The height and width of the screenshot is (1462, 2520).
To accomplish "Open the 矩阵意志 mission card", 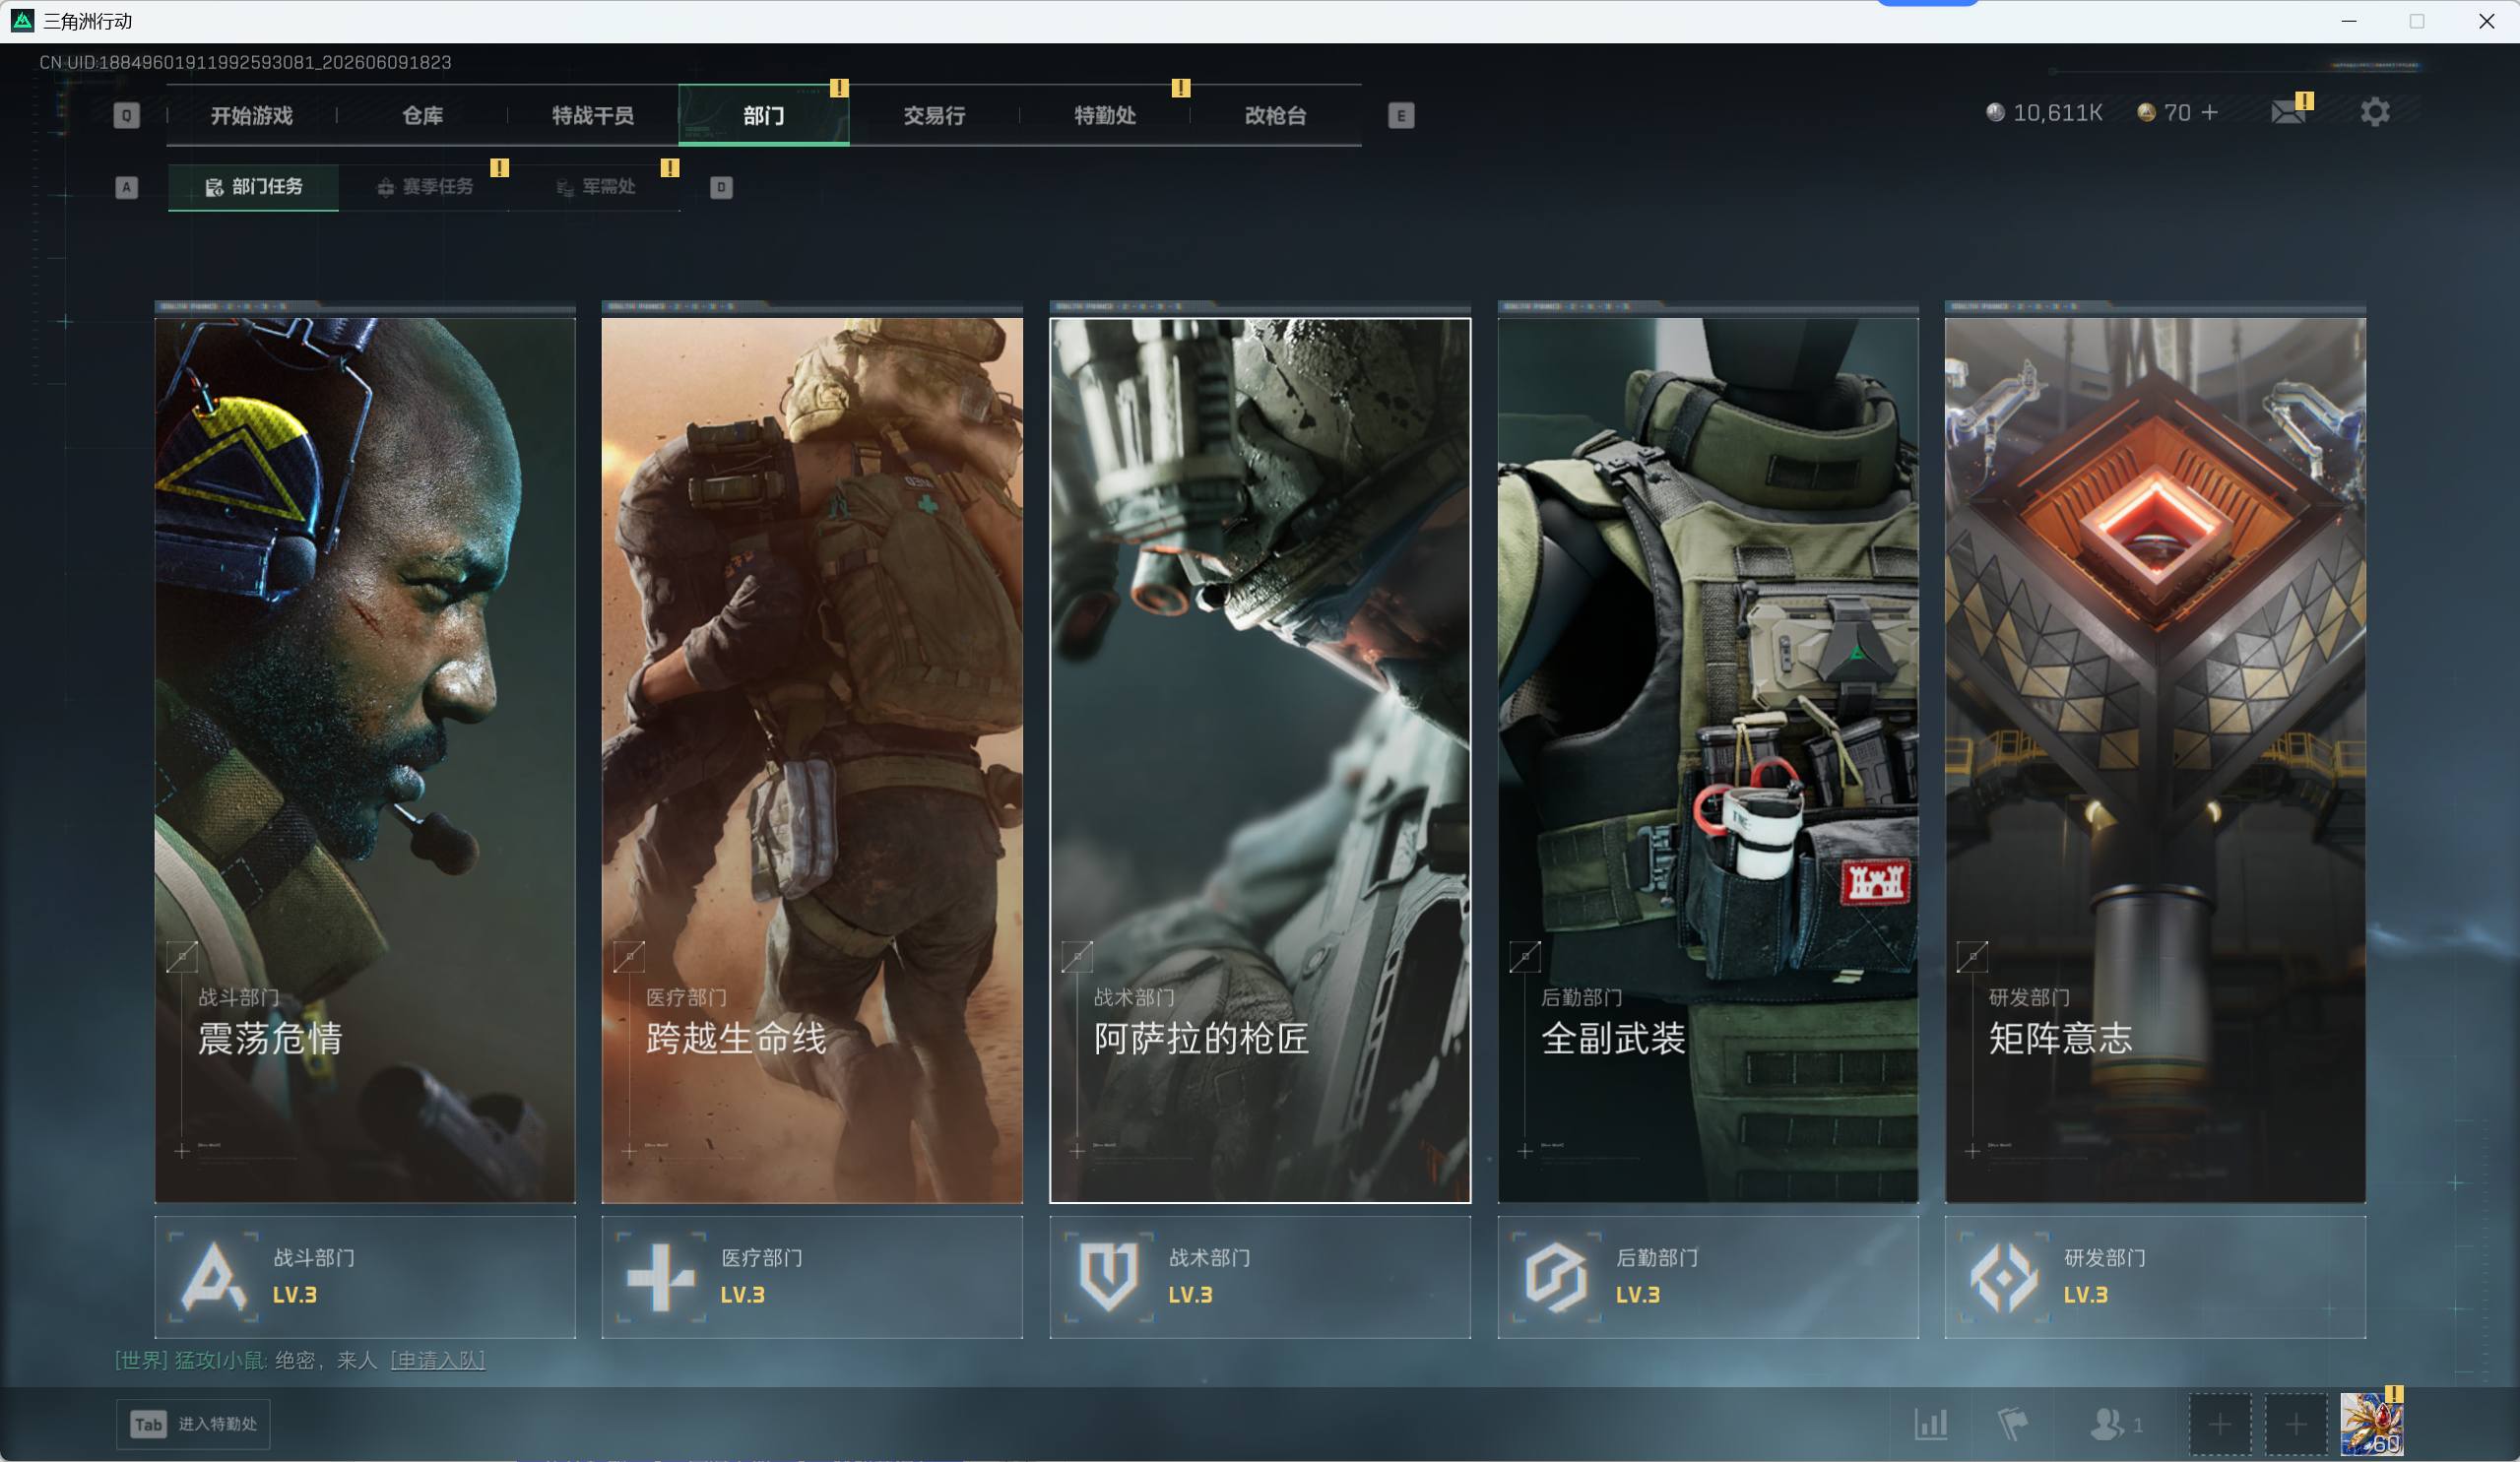I will (2155, 760).
